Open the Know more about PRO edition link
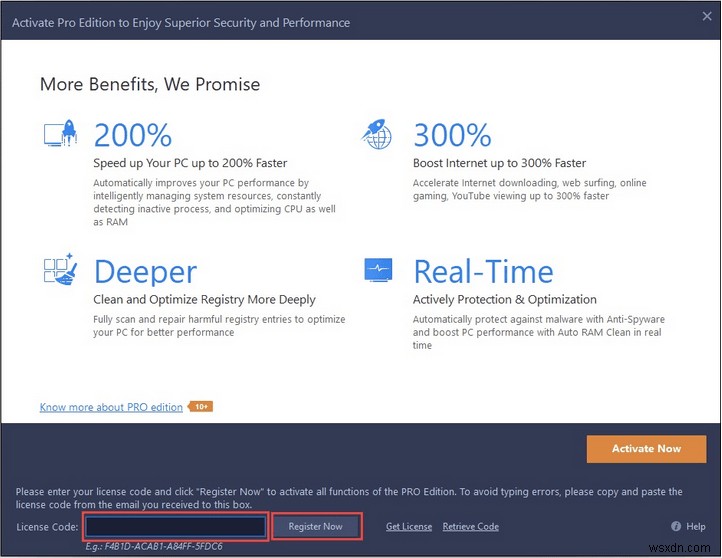 [111, 407]
